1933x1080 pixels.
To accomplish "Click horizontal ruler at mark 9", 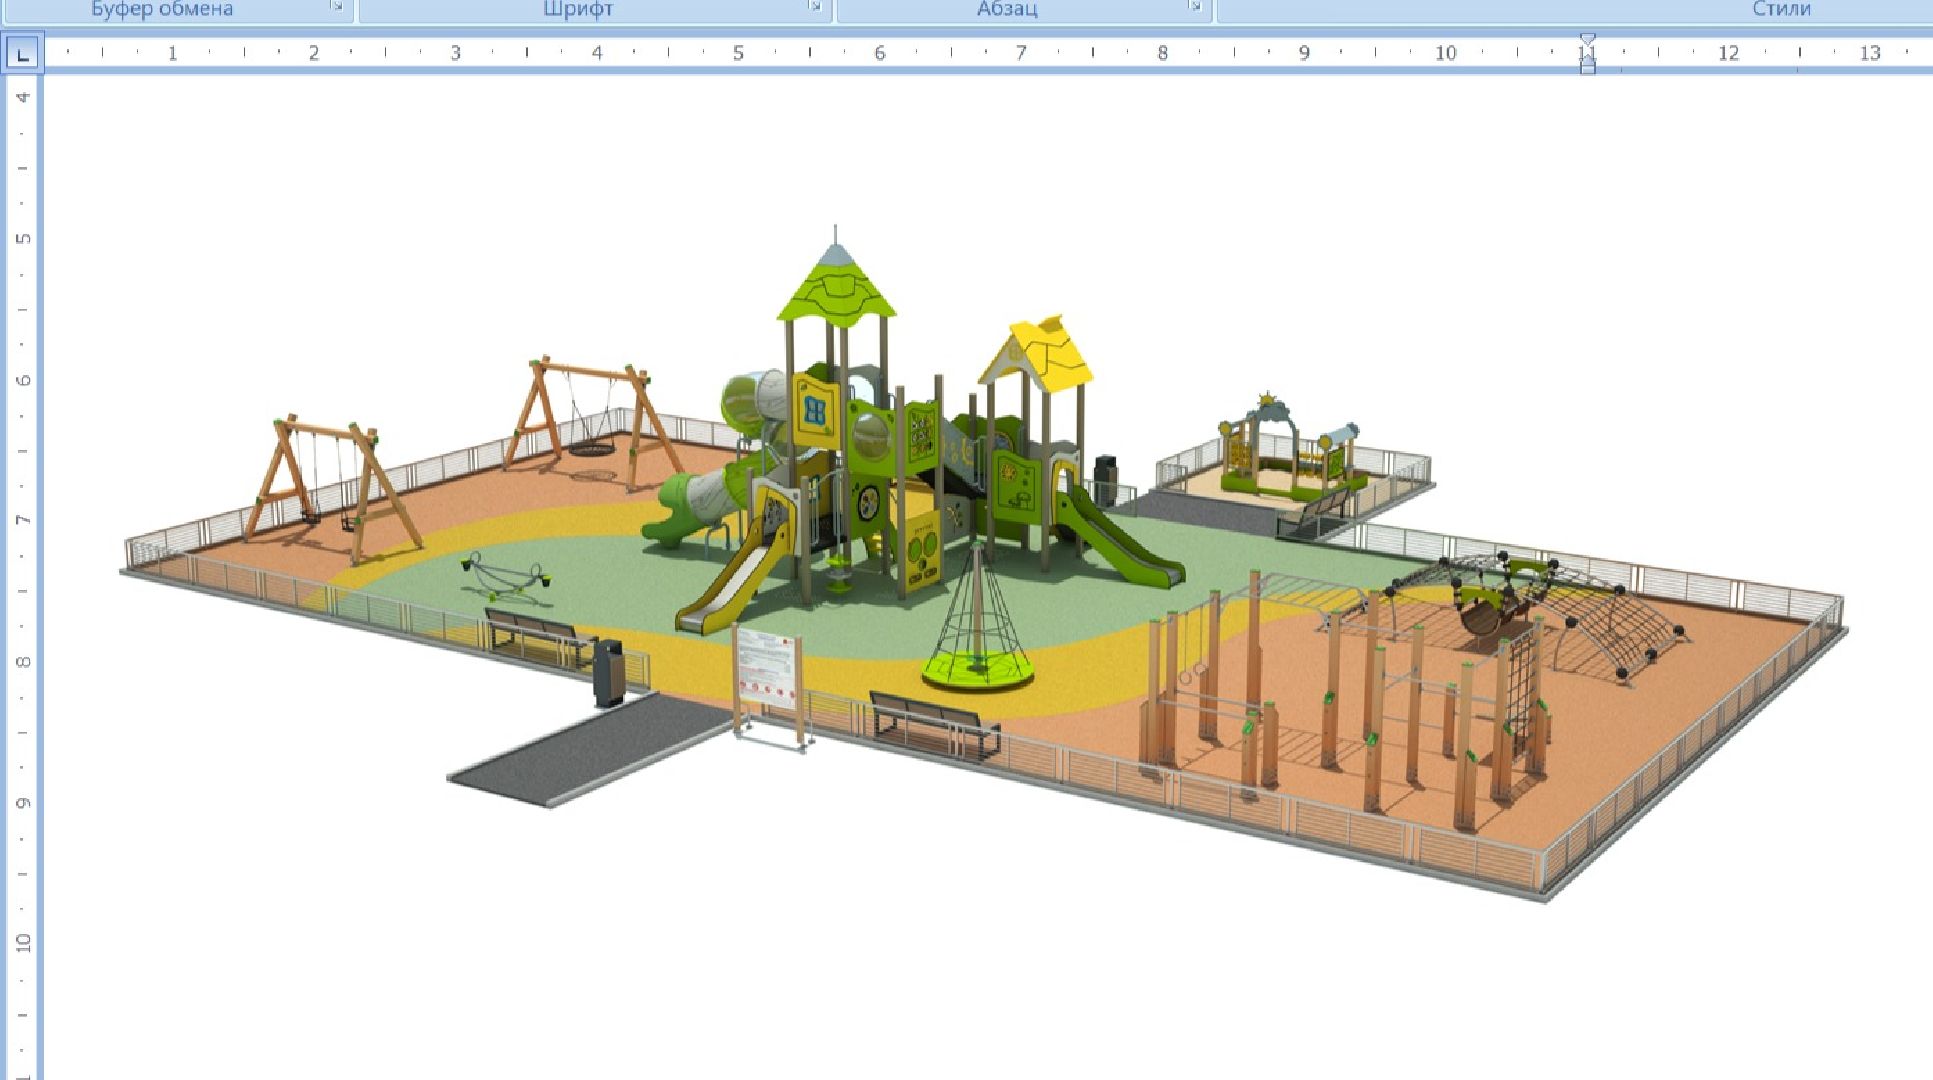I will (1304, 53).
